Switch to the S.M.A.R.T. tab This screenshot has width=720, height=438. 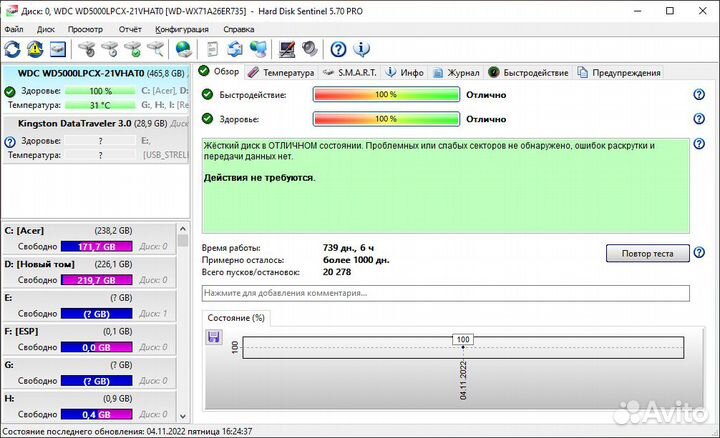pos(349,73)
